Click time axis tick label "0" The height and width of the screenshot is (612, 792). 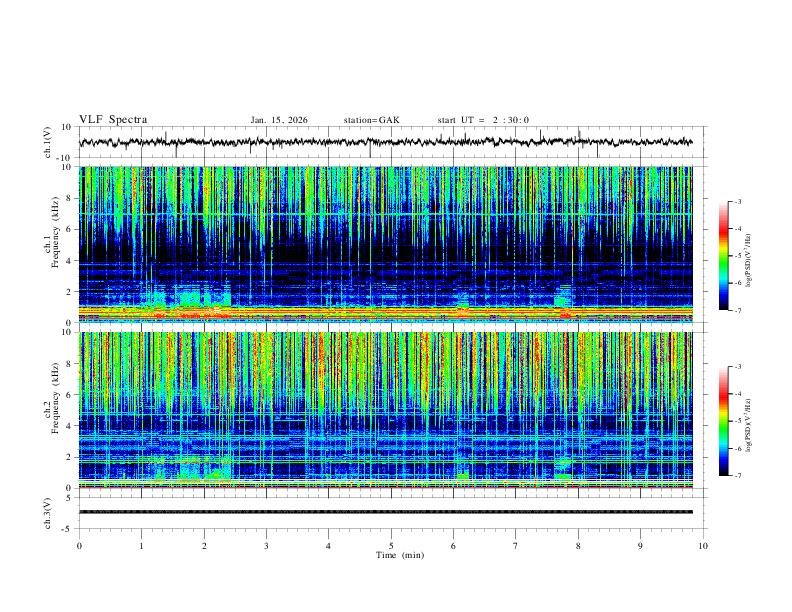[x=79, y=546]
